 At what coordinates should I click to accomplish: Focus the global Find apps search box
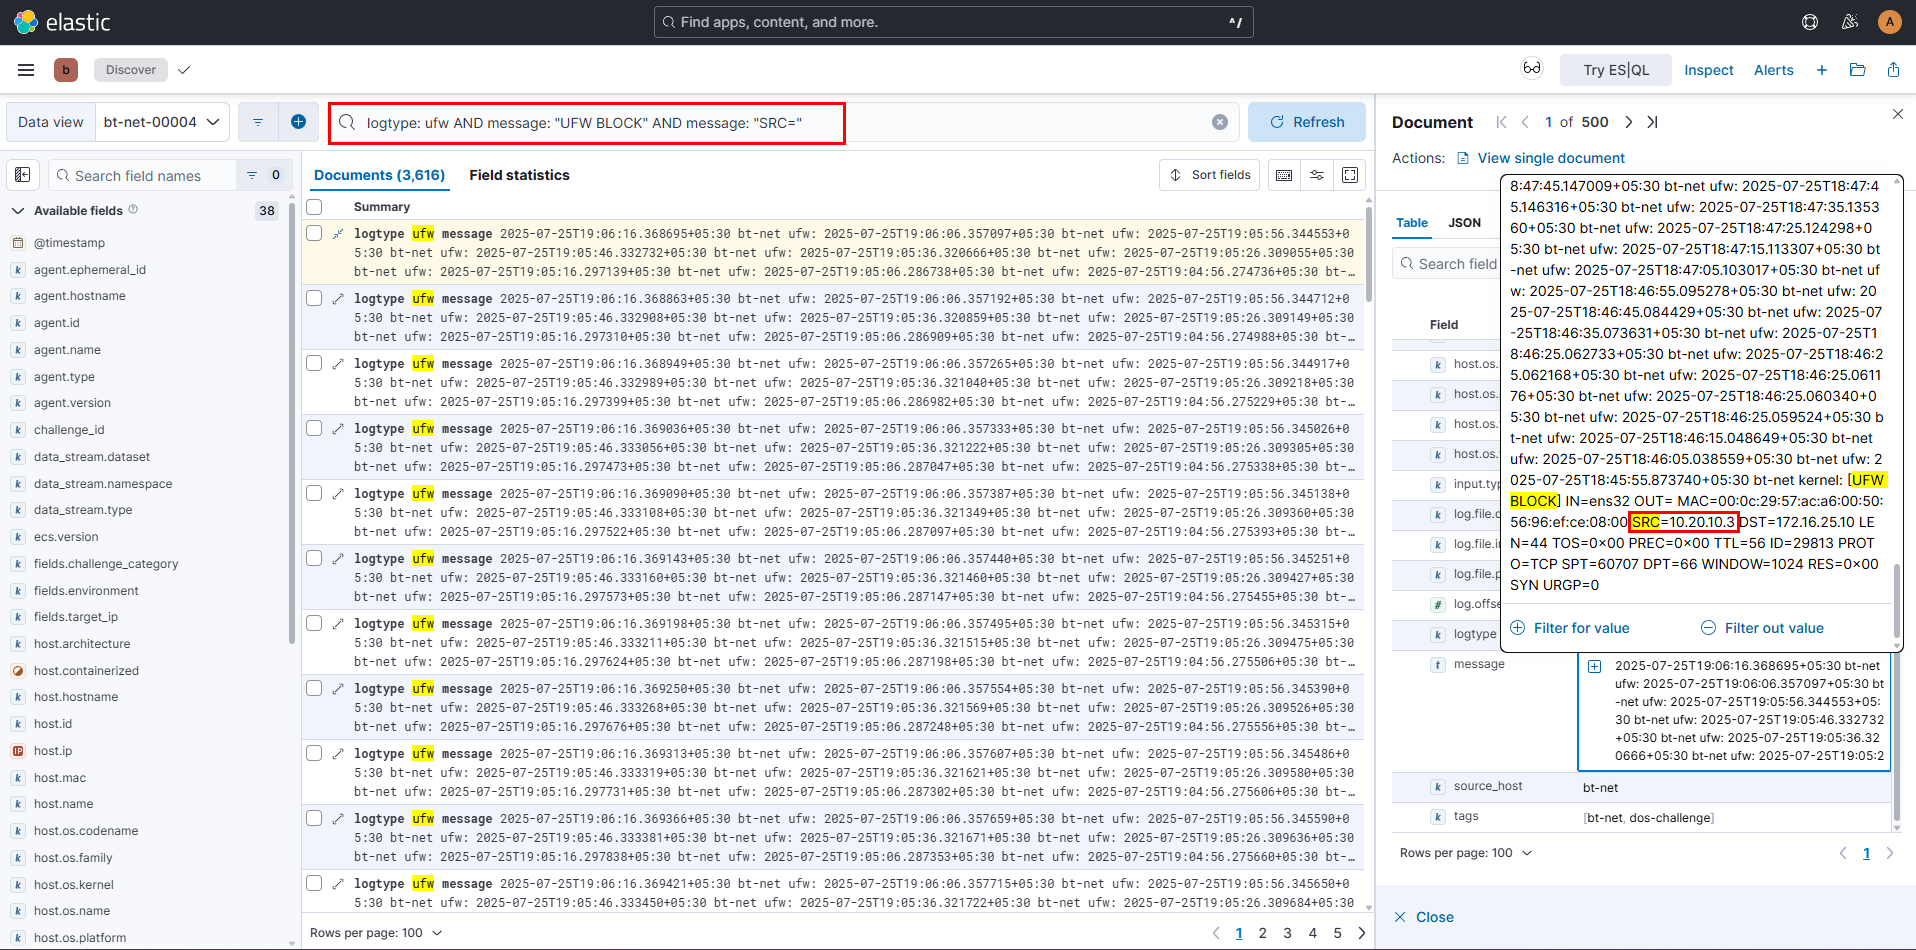coord(953,22)
